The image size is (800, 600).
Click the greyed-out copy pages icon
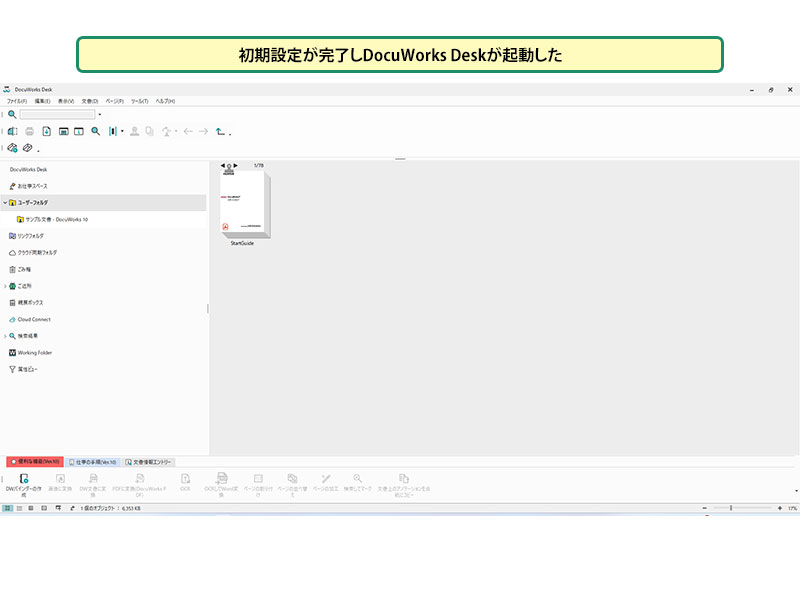149,131
